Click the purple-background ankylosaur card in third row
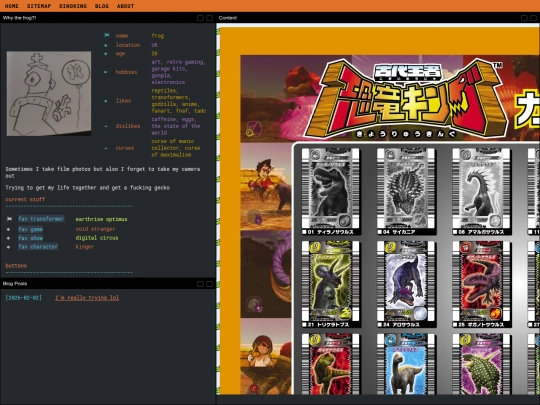The image size is (540, 405). click(481, 364)
